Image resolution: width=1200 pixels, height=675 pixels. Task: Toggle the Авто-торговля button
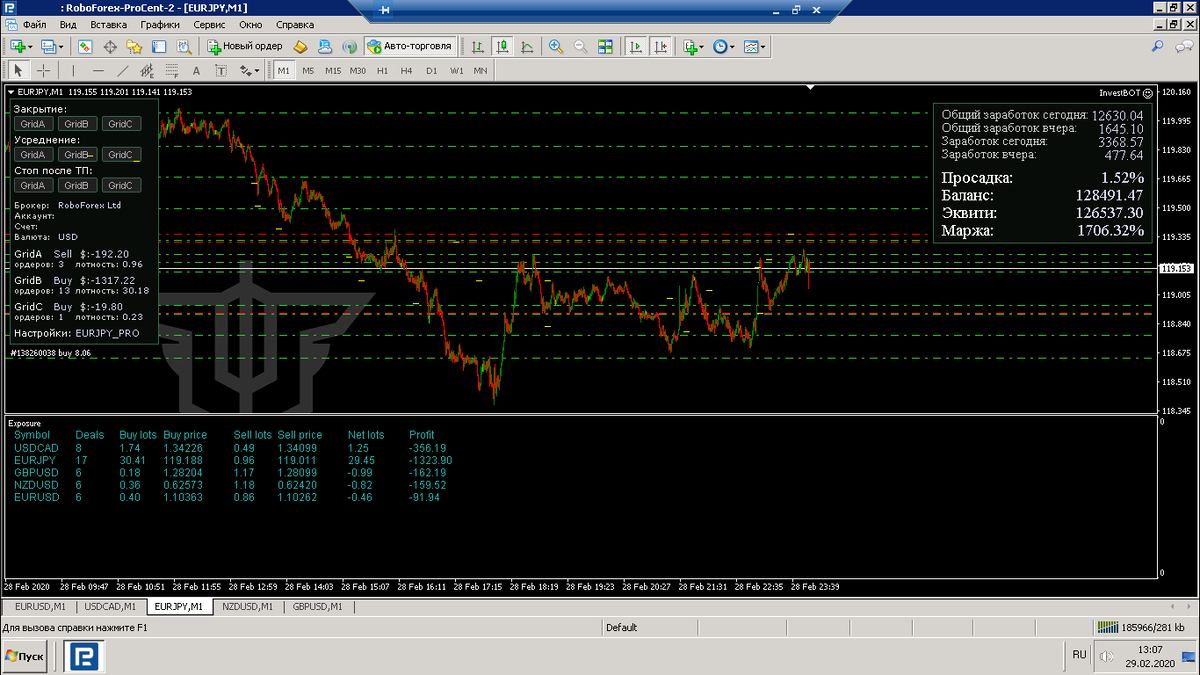[x=410, y=46]
